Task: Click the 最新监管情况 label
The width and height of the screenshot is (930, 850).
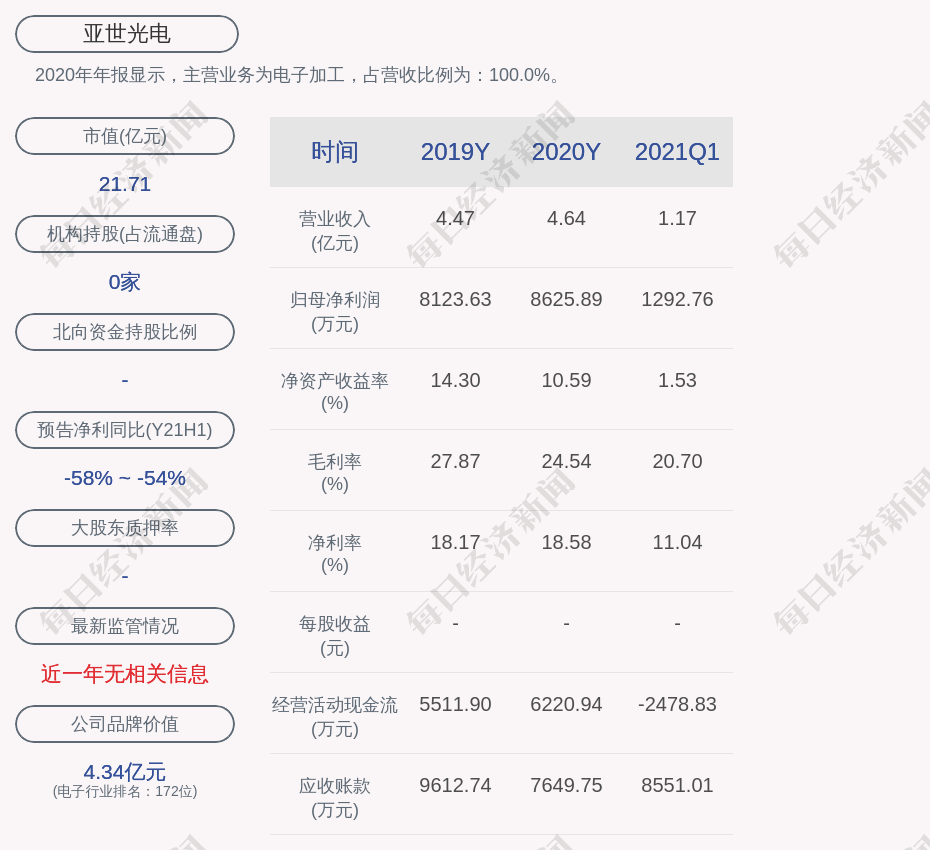Action: [125, 626]
